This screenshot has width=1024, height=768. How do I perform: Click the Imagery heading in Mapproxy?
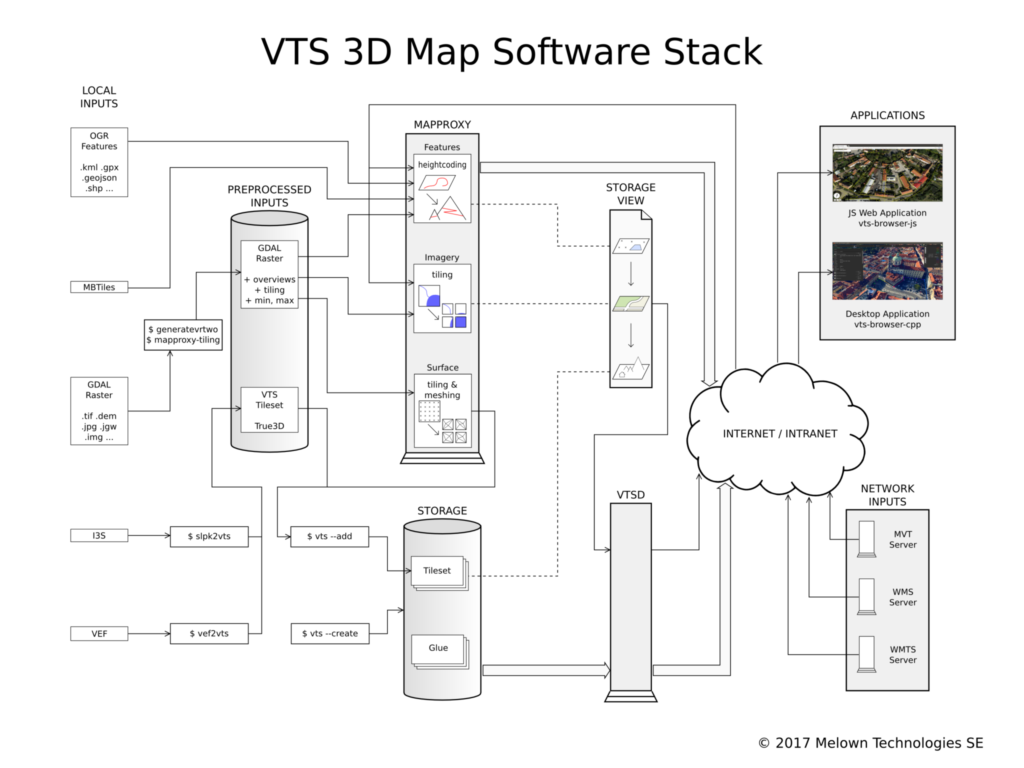click(x=442, y=257)
